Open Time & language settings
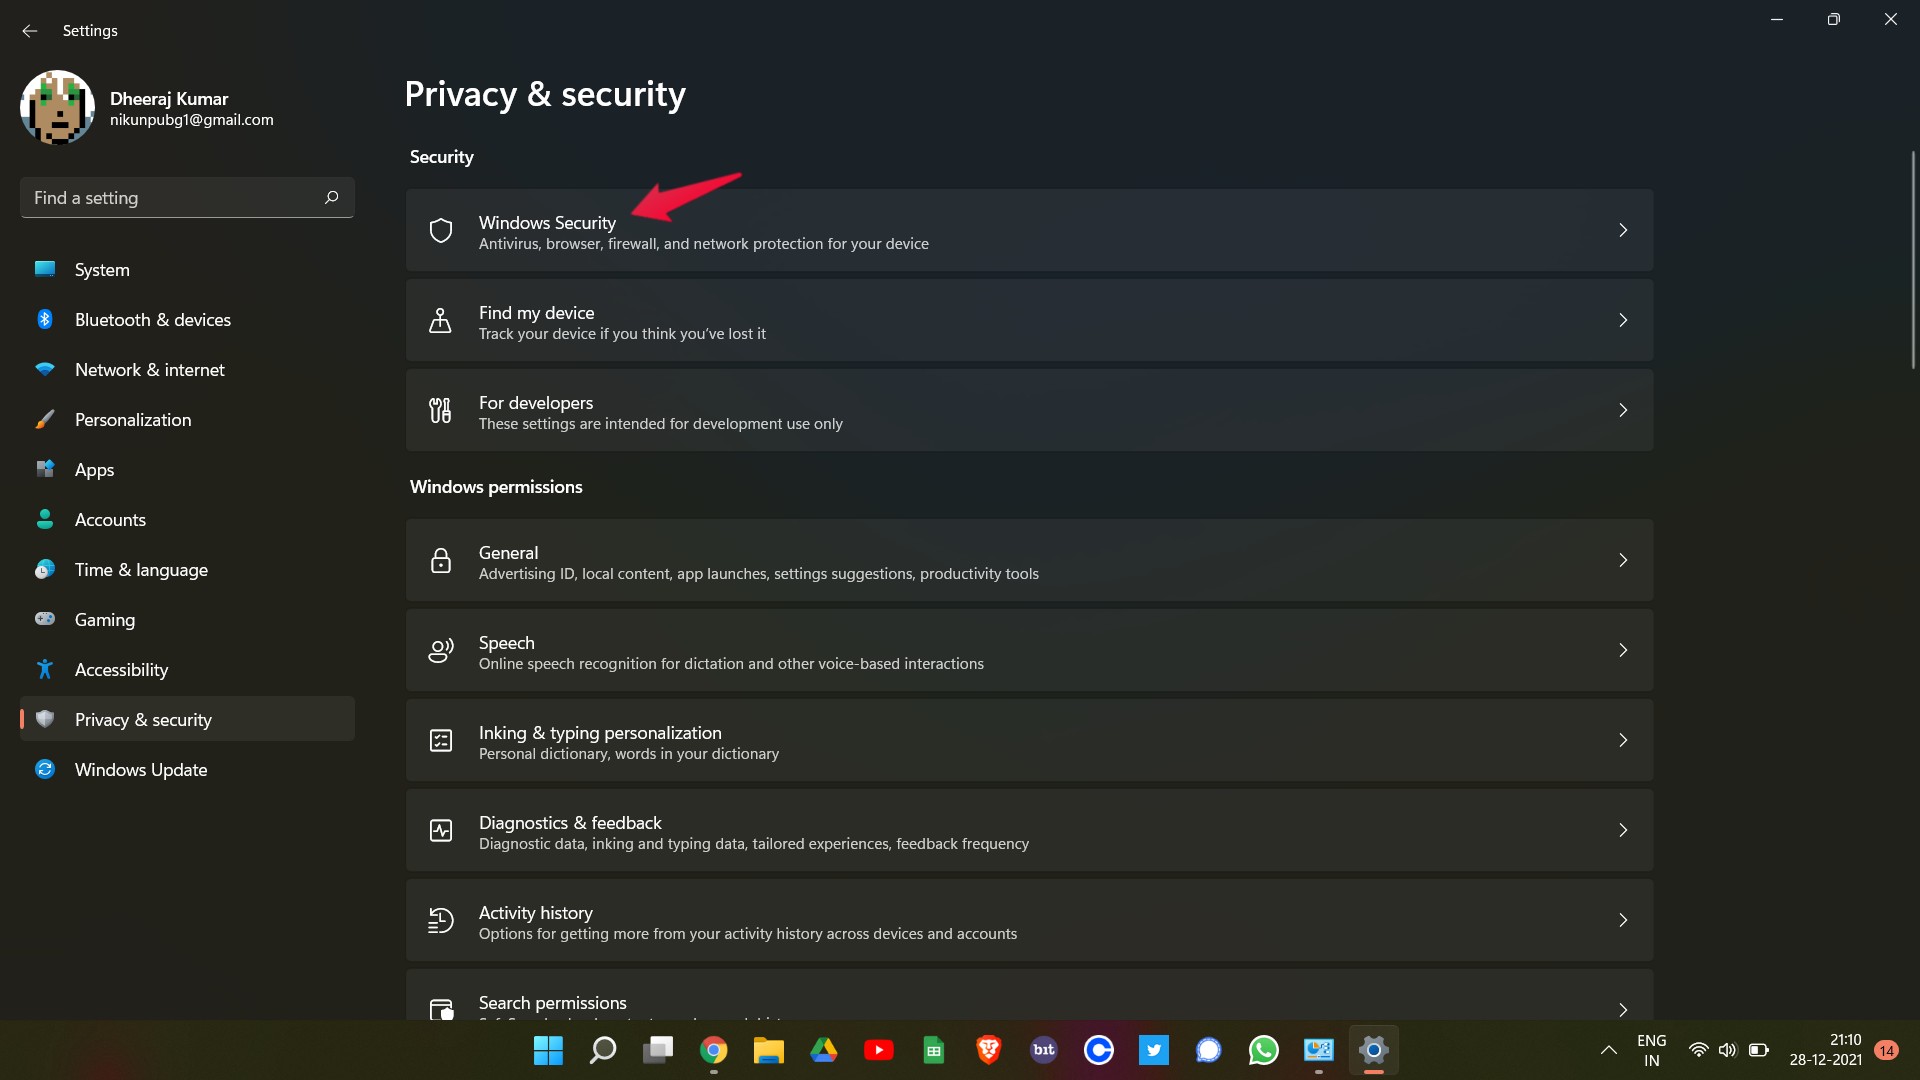This screenshot has width=1920, height=1080. click(x=187, y=570)
